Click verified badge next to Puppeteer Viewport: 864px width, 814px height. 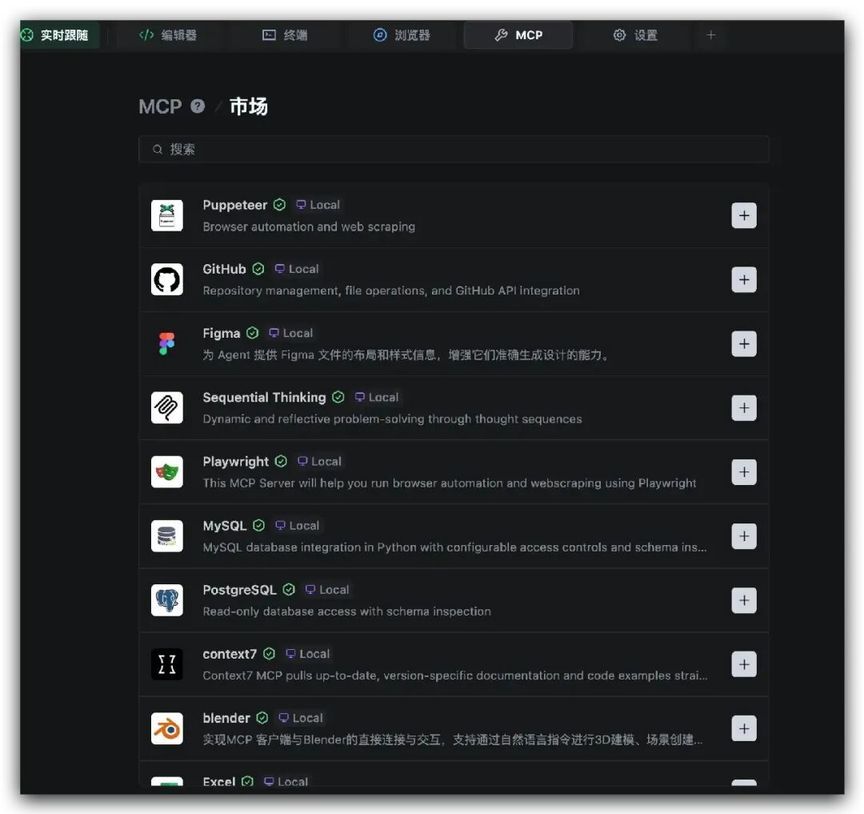click(279, 205)
